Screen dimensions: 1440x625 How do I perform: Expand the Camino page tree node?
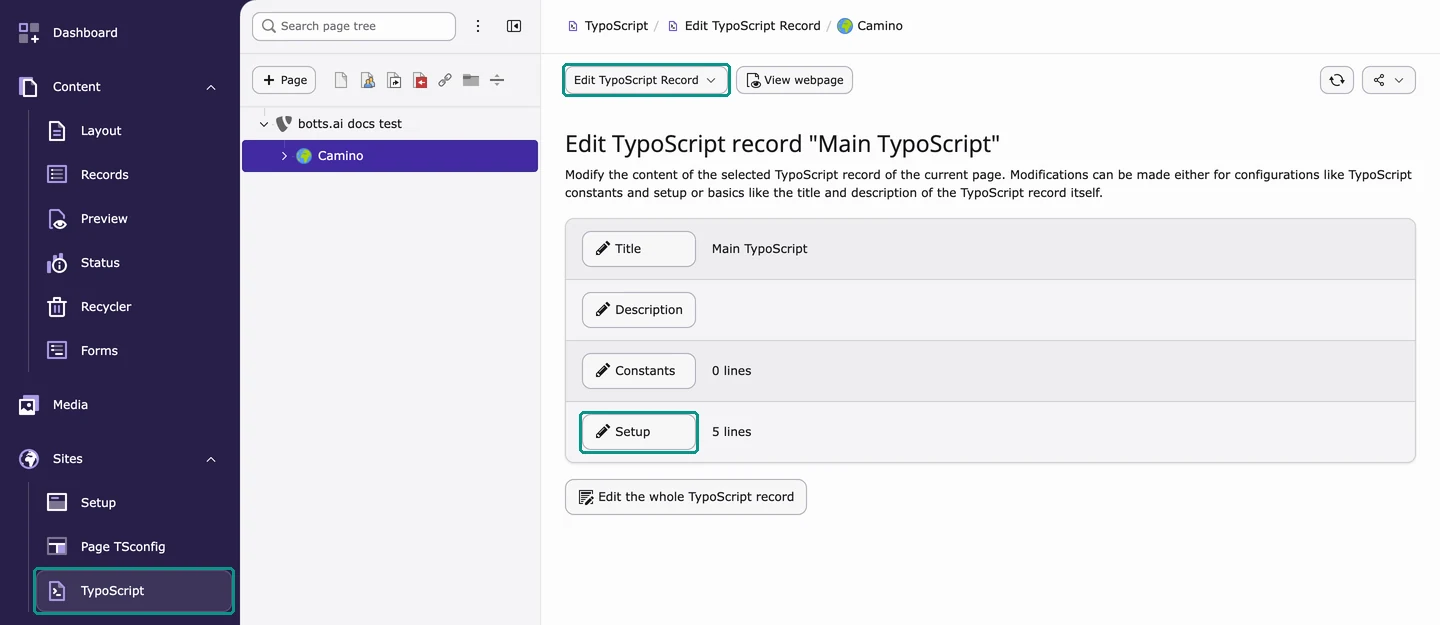pos(284,156)
